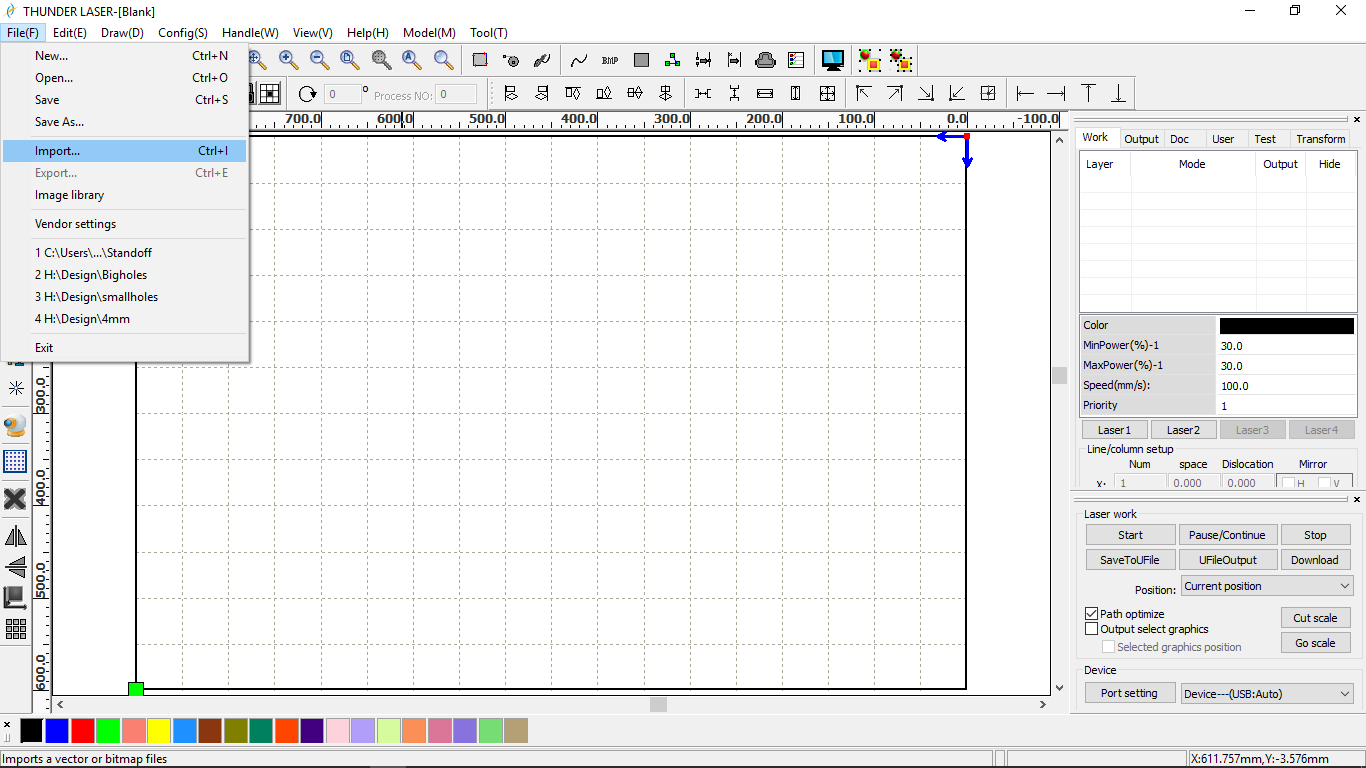The height and width of the screenshot is (768, 1366).
Task: Click the curve smoothing icon
Action: coord(579,60)
